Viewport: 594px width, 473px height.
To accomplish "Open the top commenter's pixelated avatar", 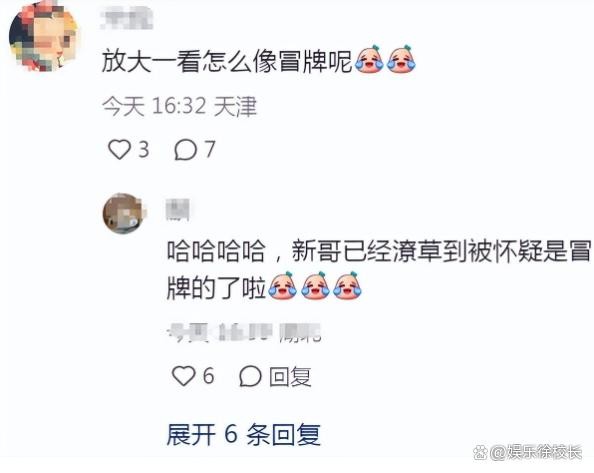I will click(43, 37).
